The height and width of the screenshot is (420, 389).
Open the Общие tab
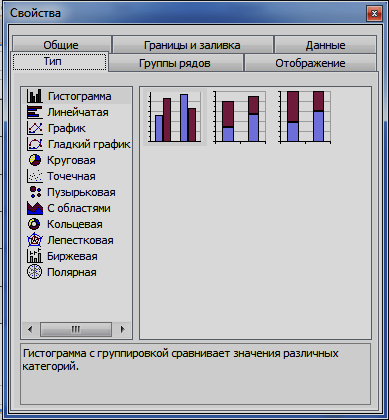(61, 45)
